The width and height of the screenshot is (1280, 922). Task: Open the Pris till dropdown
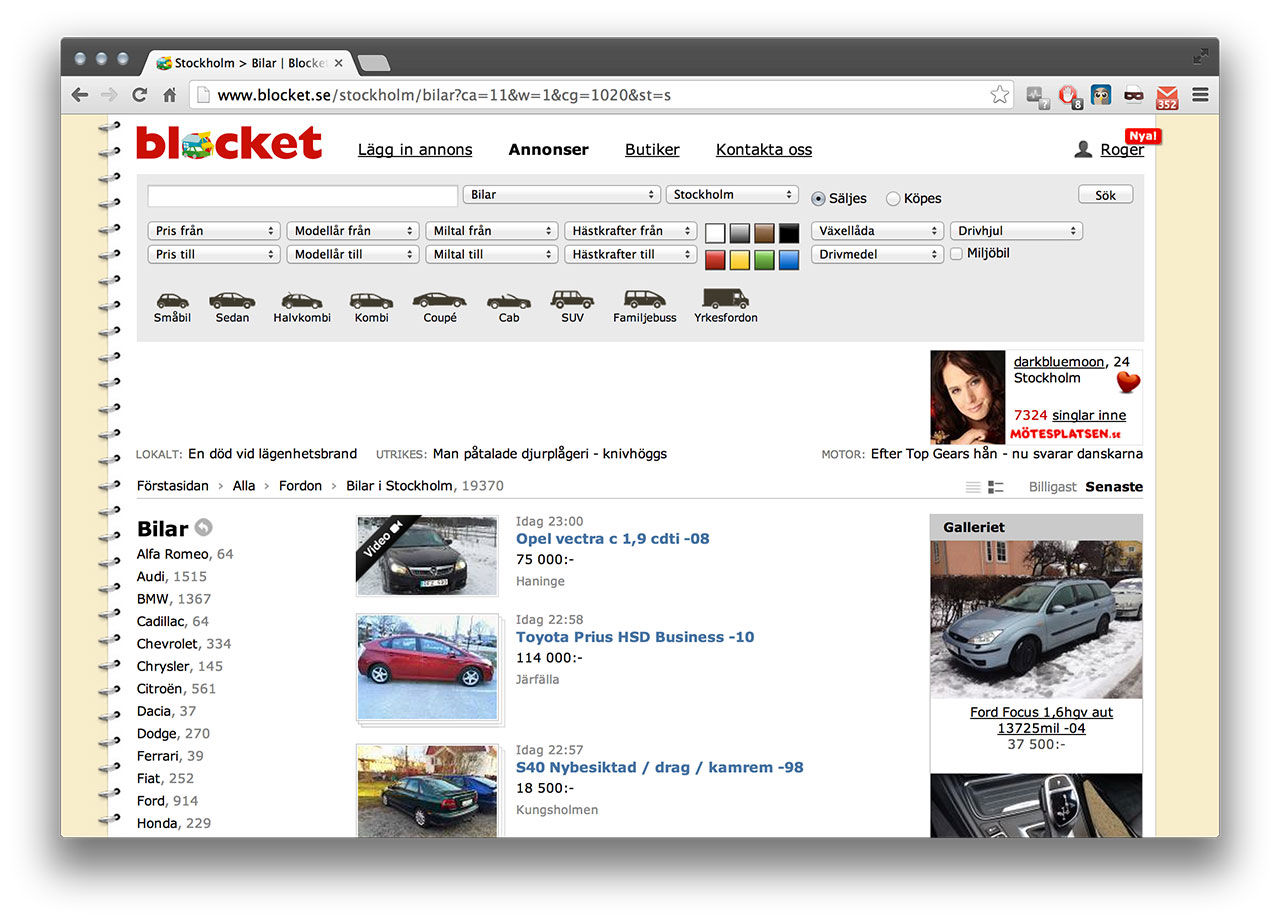tap(213, 255)
